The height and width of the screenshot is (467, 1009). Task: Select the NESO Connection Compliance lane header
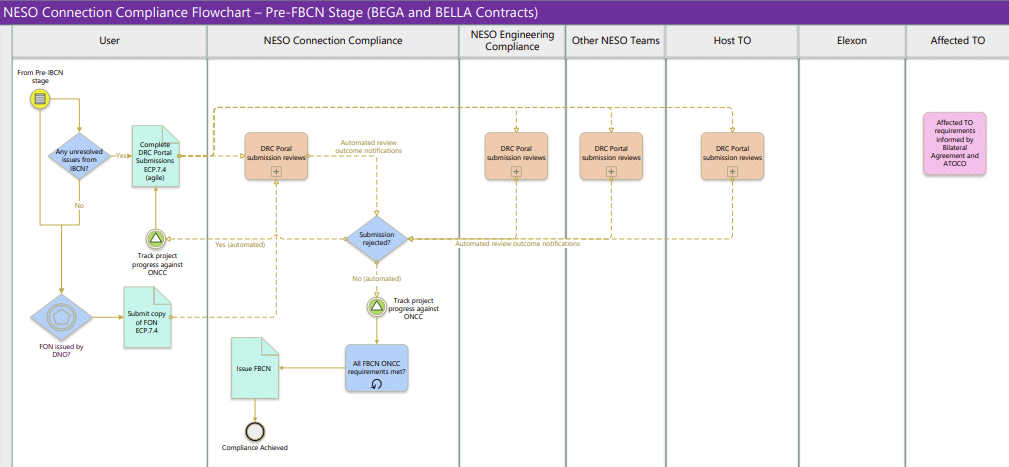(x=333, y=41)
